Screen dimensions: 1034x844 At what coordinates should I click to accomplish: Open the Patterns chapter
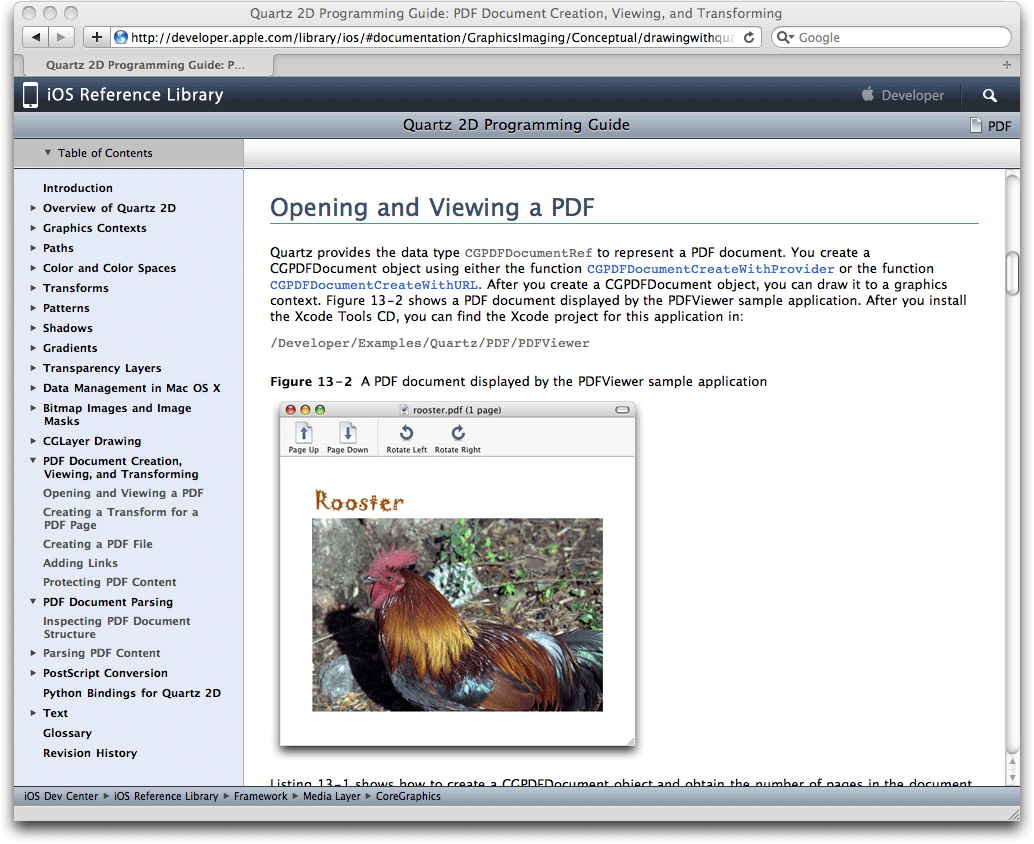coord(66,308)
